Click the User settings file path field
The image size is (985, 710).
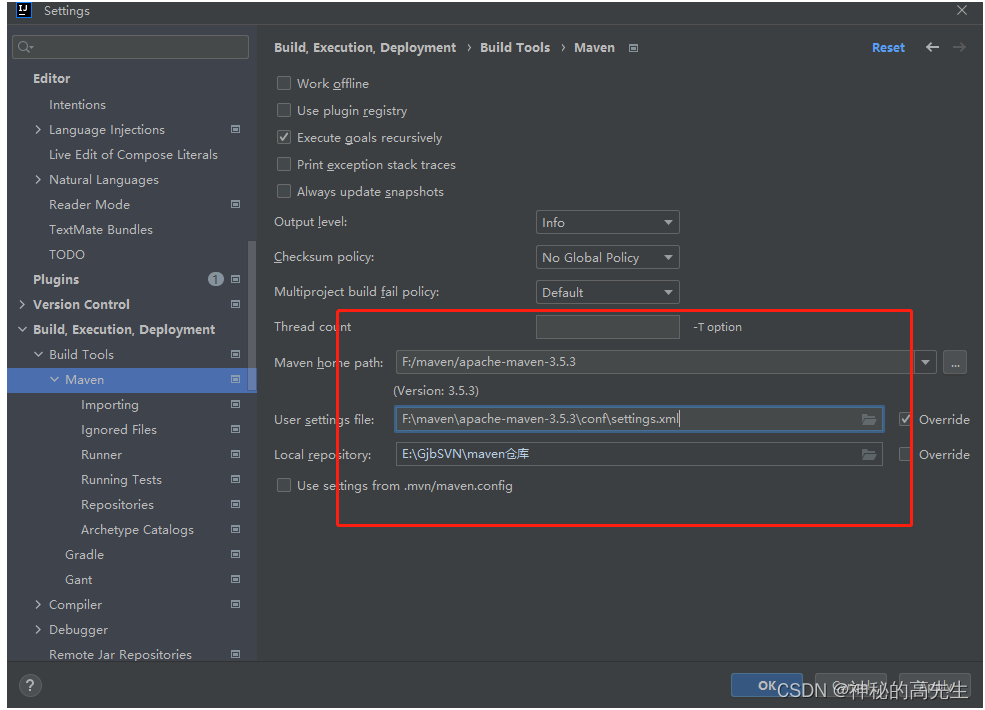pos(639,419)
